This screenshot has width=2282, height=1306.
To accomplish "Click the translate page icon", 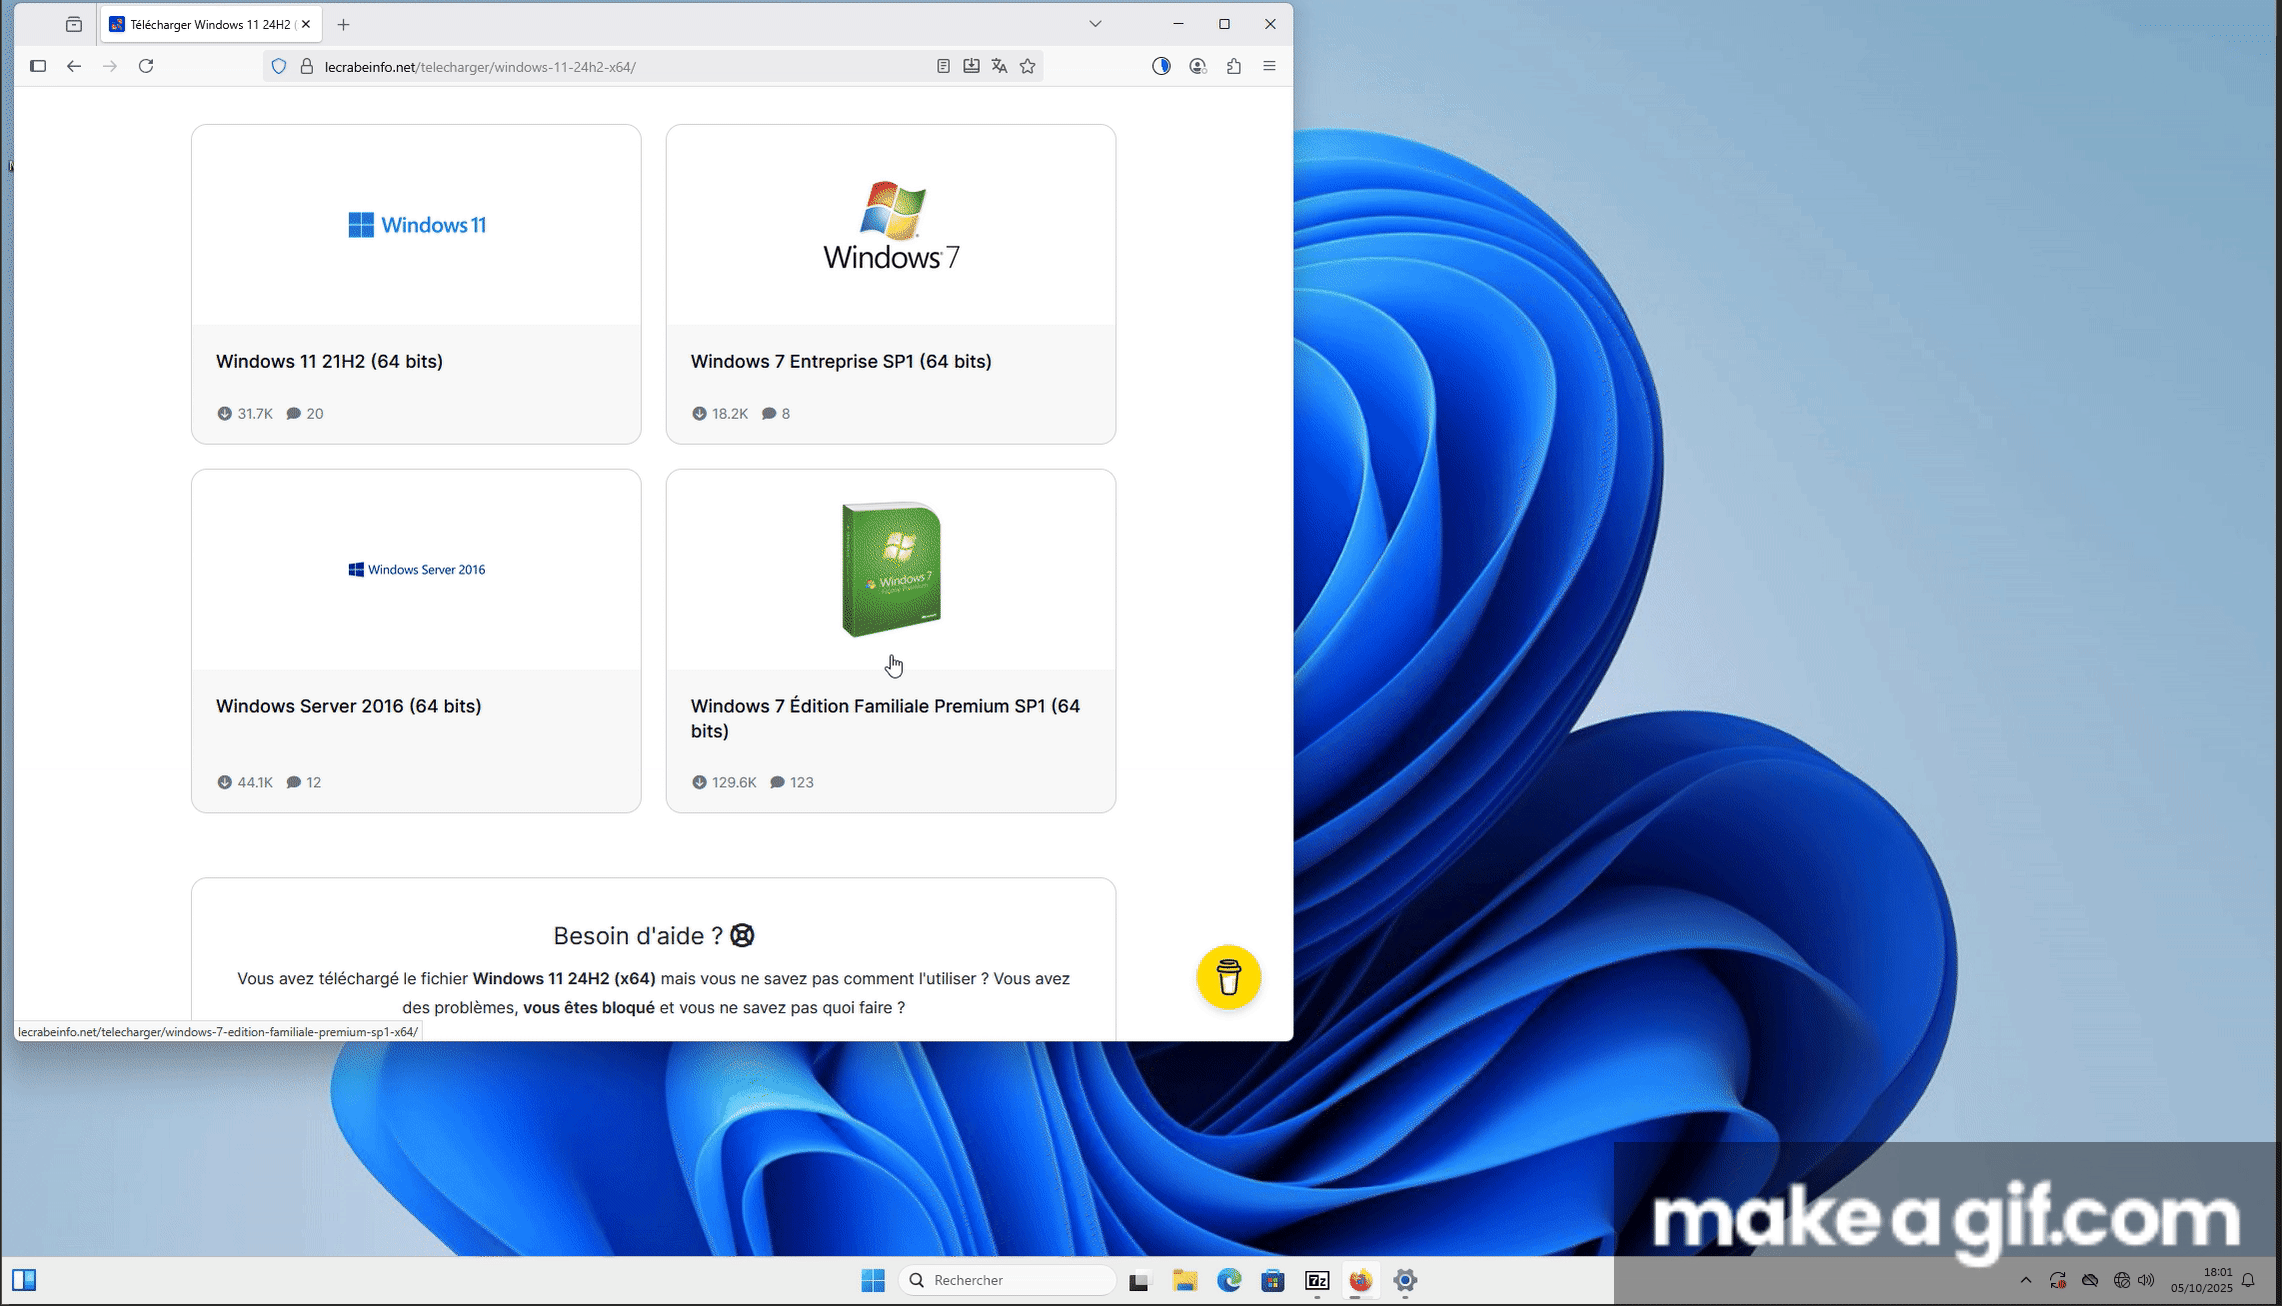I will click(999, 66).
